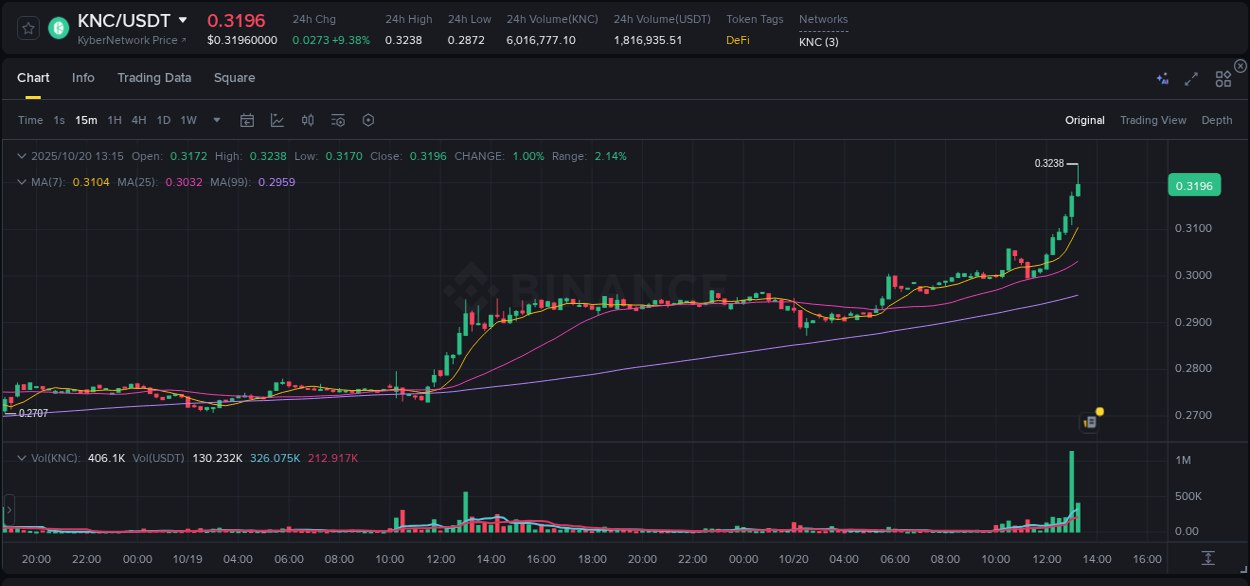Launch the AI sparkle analysis icon
This screenshot has width=1250, height=586.
(1162, 79)
